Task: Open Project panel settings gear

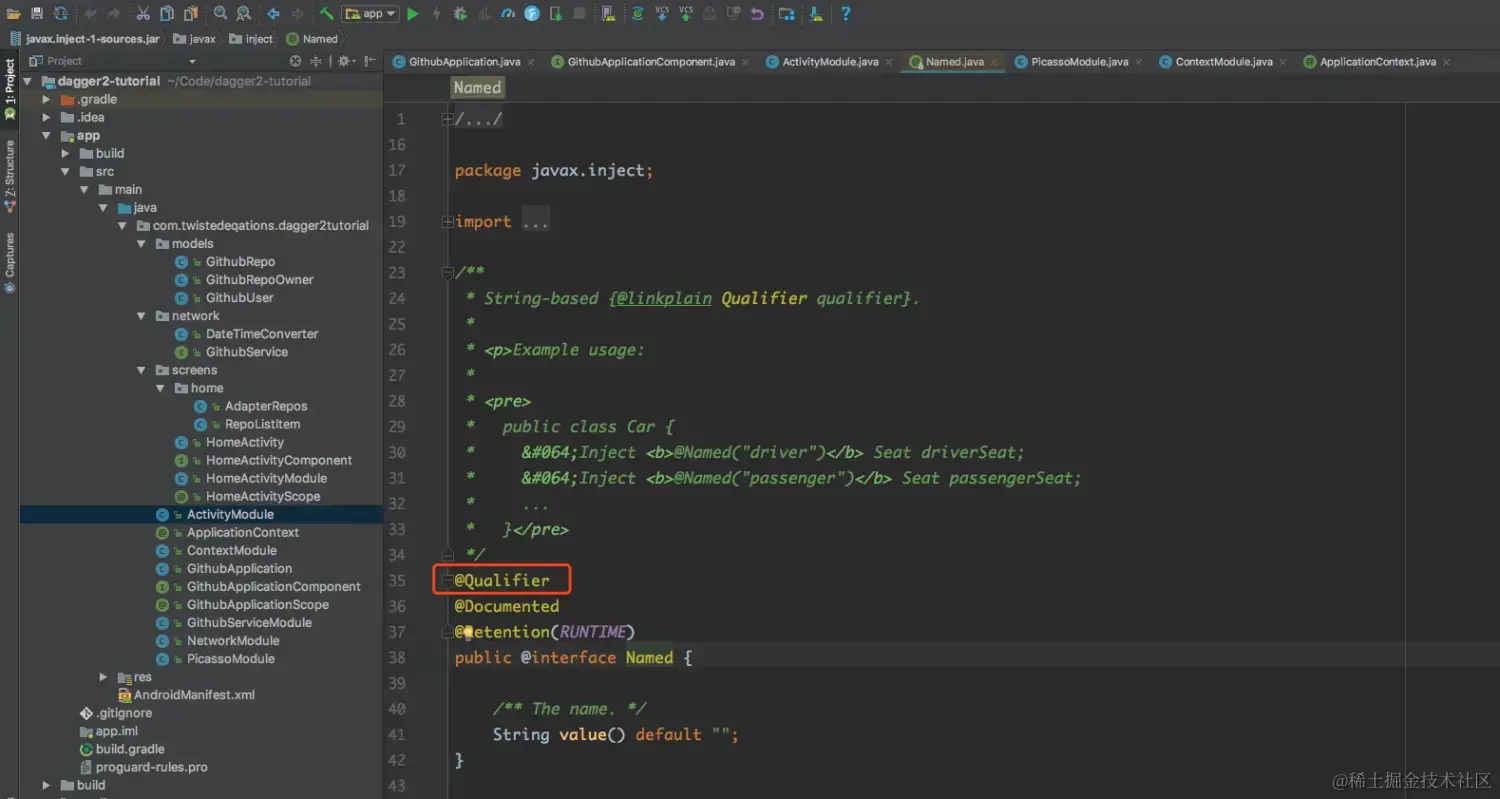Action: click(345, 61)
